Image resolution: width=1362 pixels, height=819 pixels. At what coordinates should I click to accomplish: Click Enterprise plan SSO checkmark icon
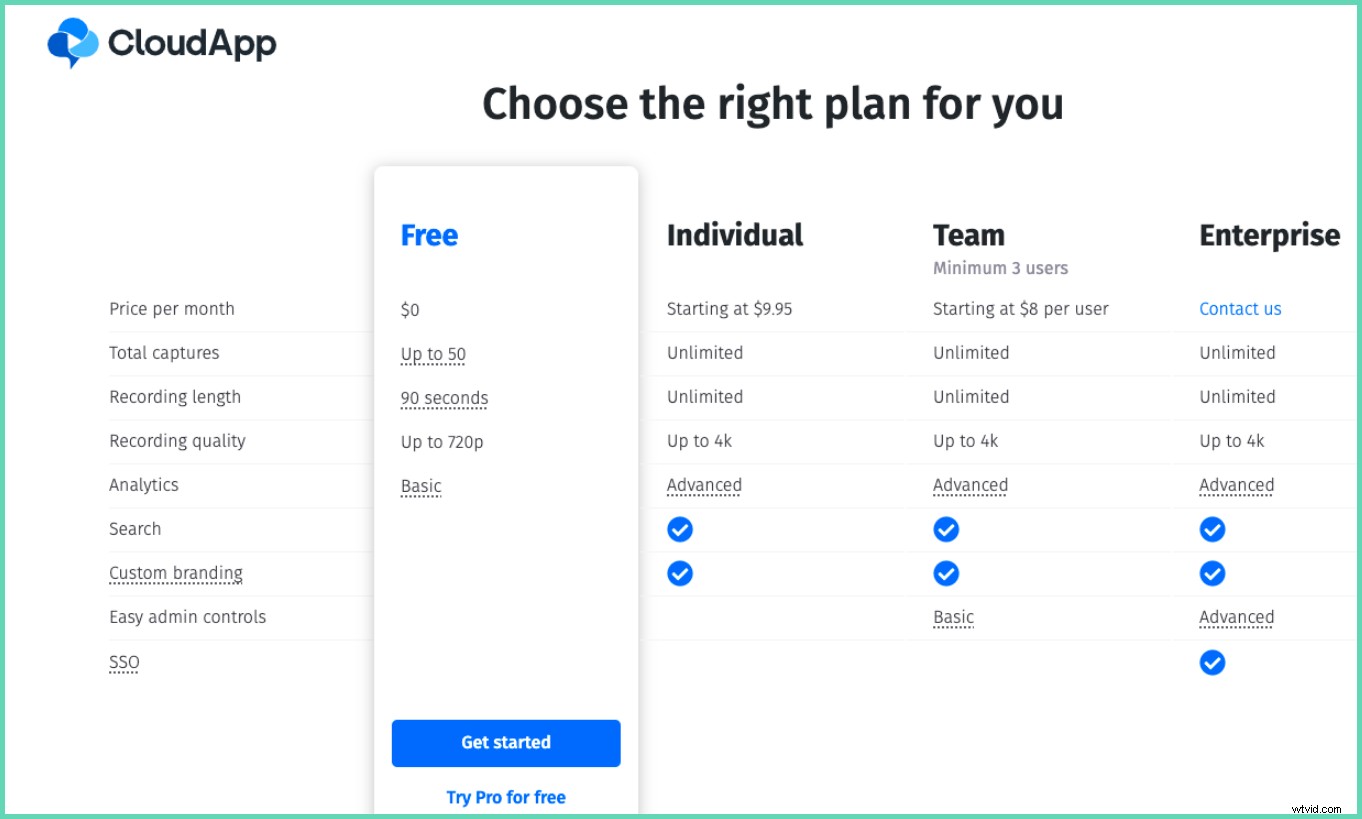pos(1212,662)
